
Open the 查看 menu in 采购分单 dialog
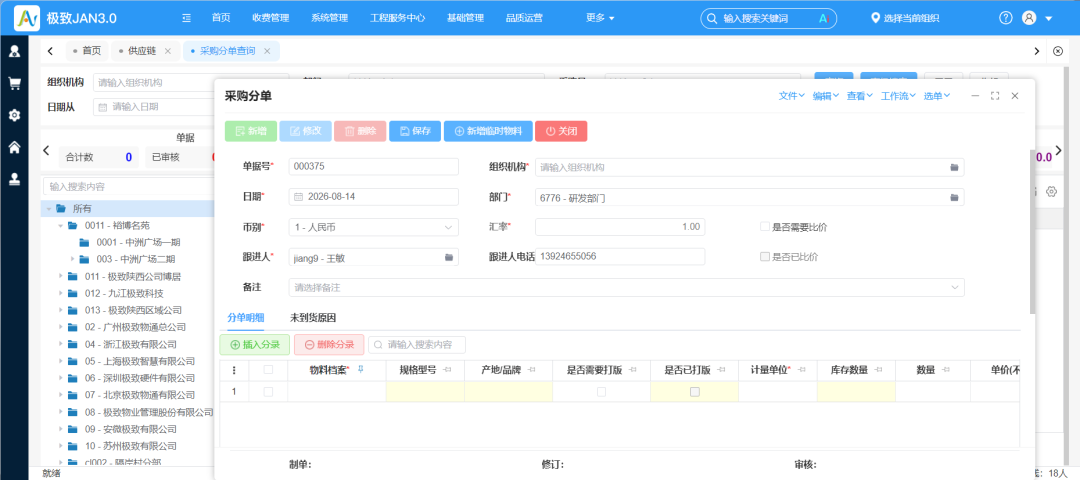point(860,96)
